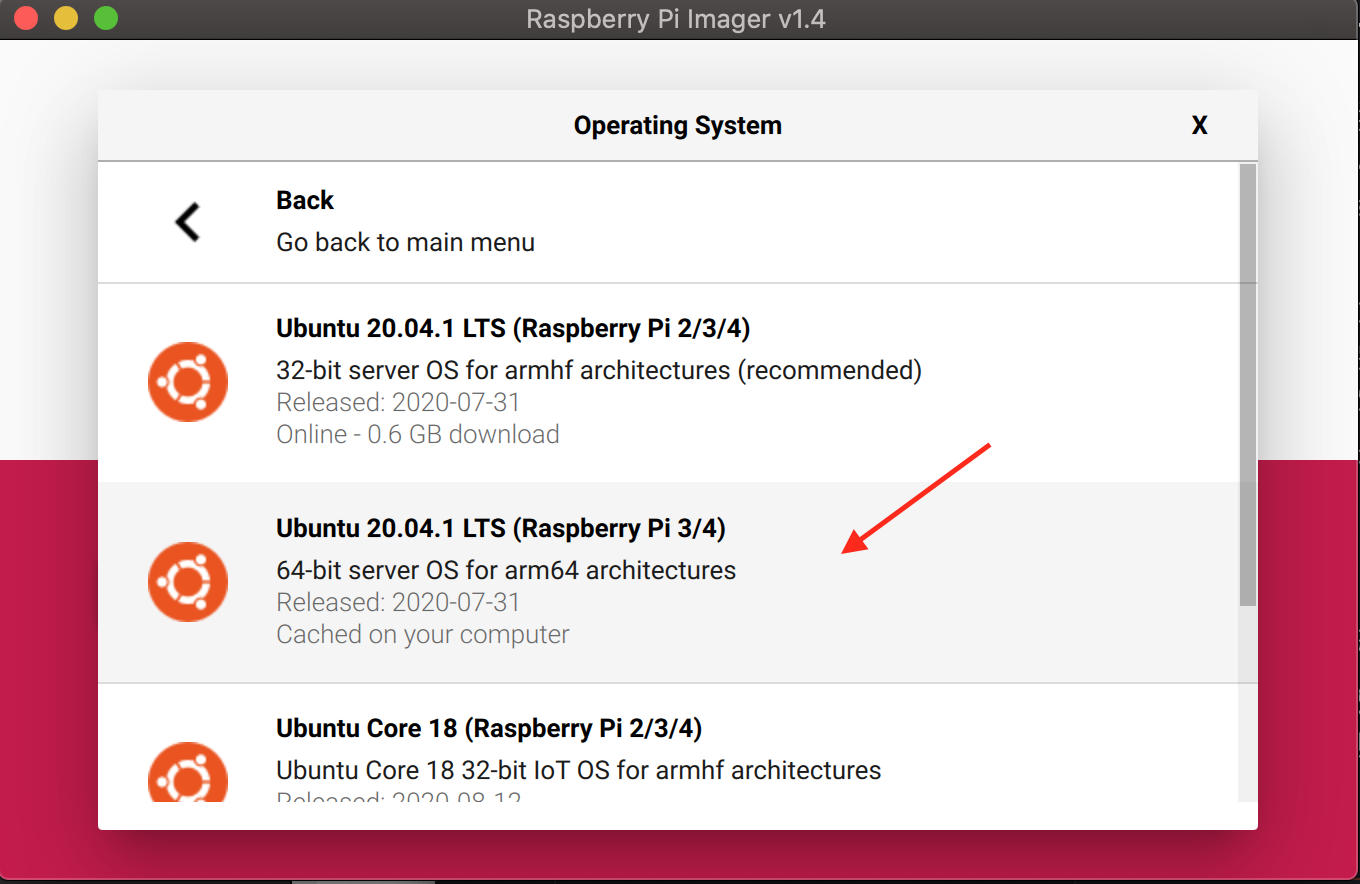Pick Ubuntu Core 18 (Raspberry Pi 2/3/4)
The width and height of the screenshot is (1360, 884).
pyautogui.click(x=668, y=743)
